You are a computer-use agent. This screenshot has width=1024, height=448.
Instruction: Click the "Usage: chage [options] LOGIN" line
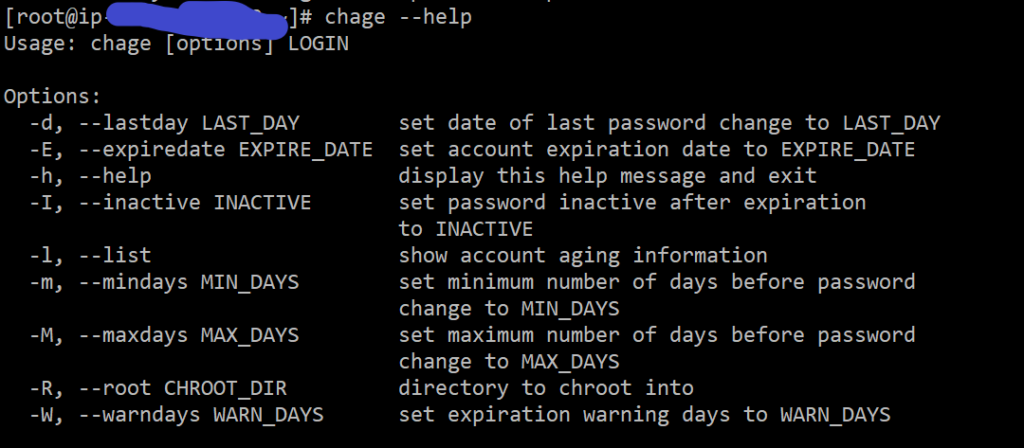click(x=176, y=44)
